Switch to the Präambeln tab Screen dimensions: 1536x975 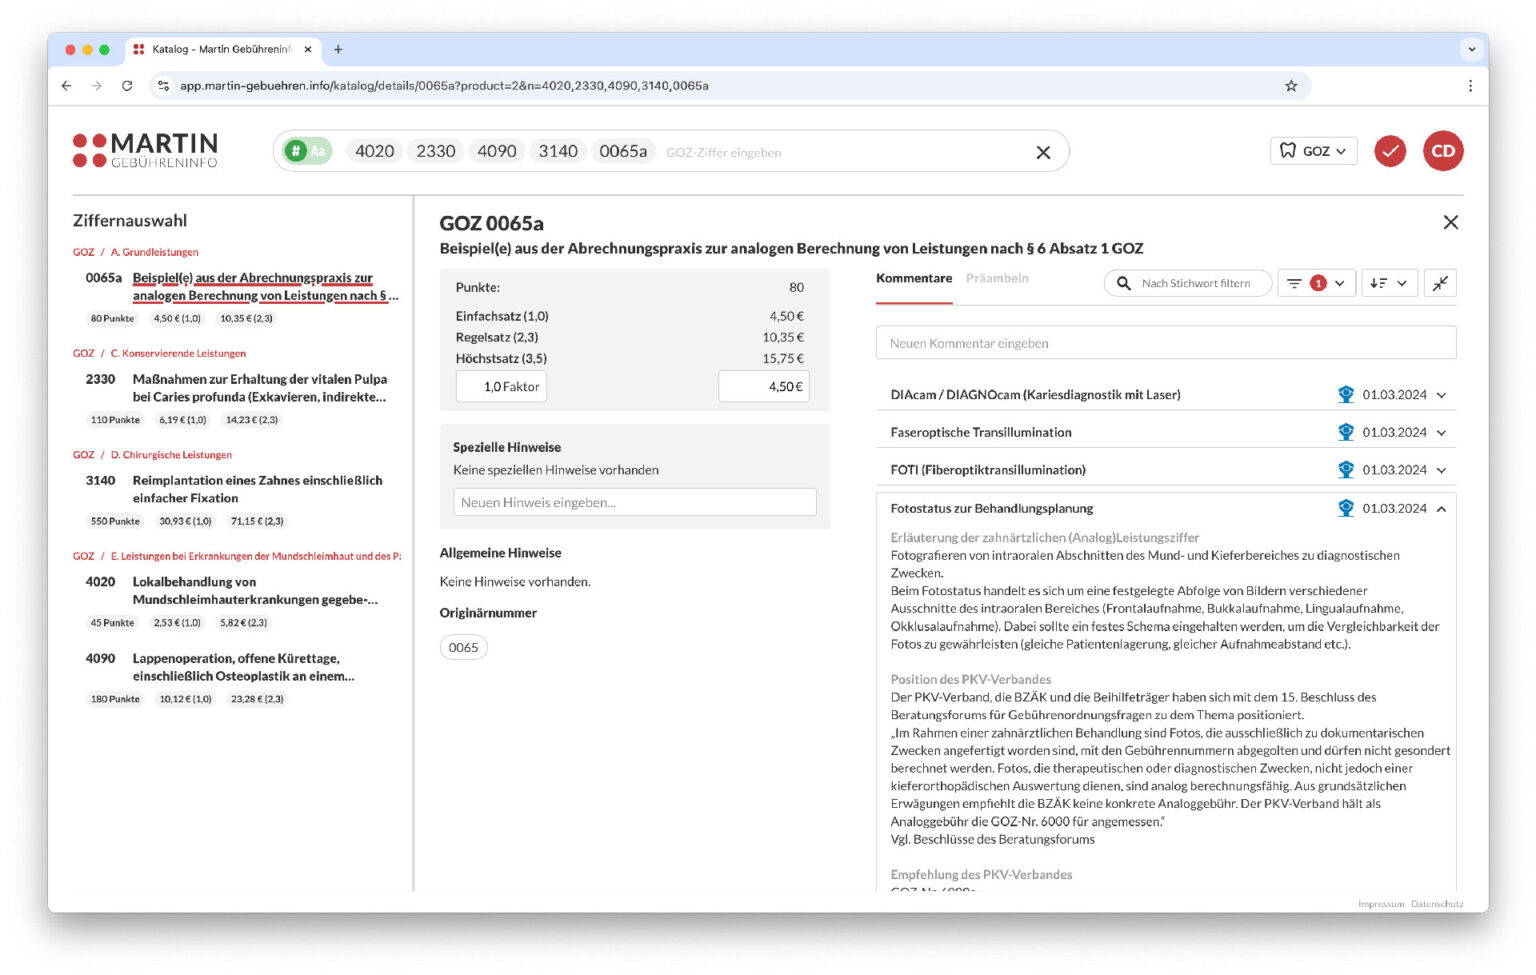coord(996,279)
